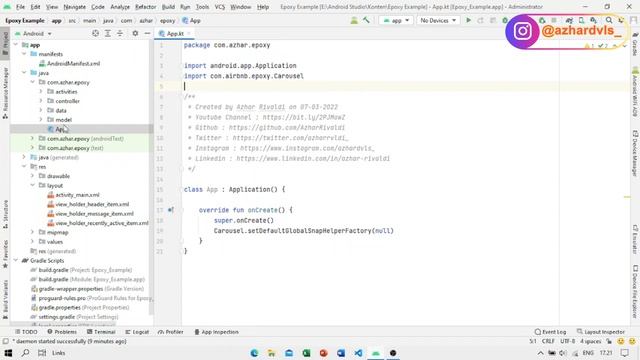Open the Resource Manager tool window
640x360 pixels.
pyautogui.click(x=5, y=93)
